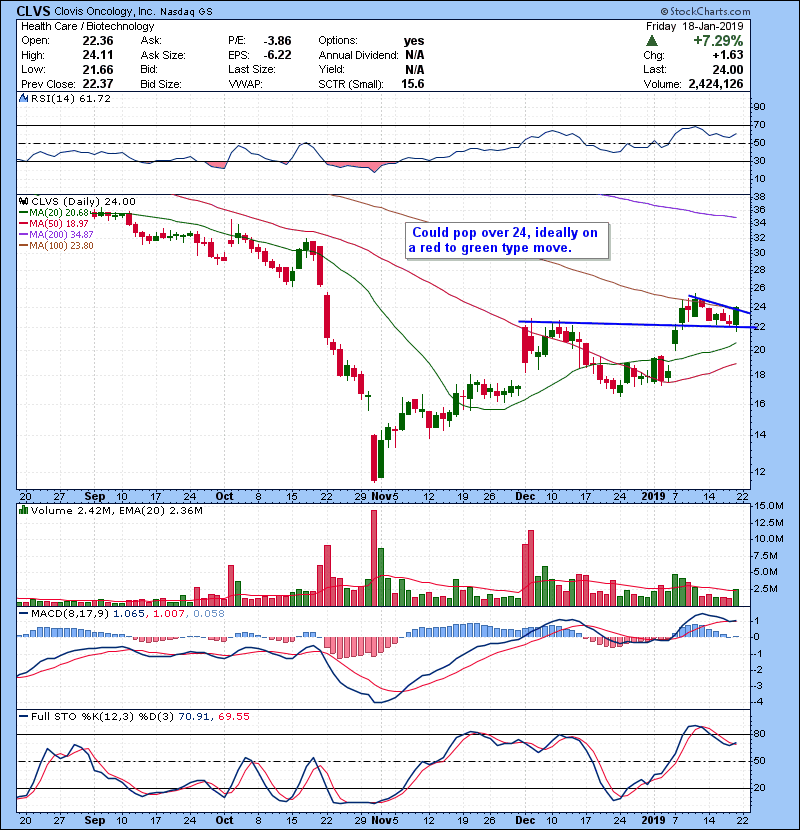Screen dimensions: 800x830
Task: Click the MA(100) 23.80 legend entry
Action: pyautogui.click(x=57, y=246)
